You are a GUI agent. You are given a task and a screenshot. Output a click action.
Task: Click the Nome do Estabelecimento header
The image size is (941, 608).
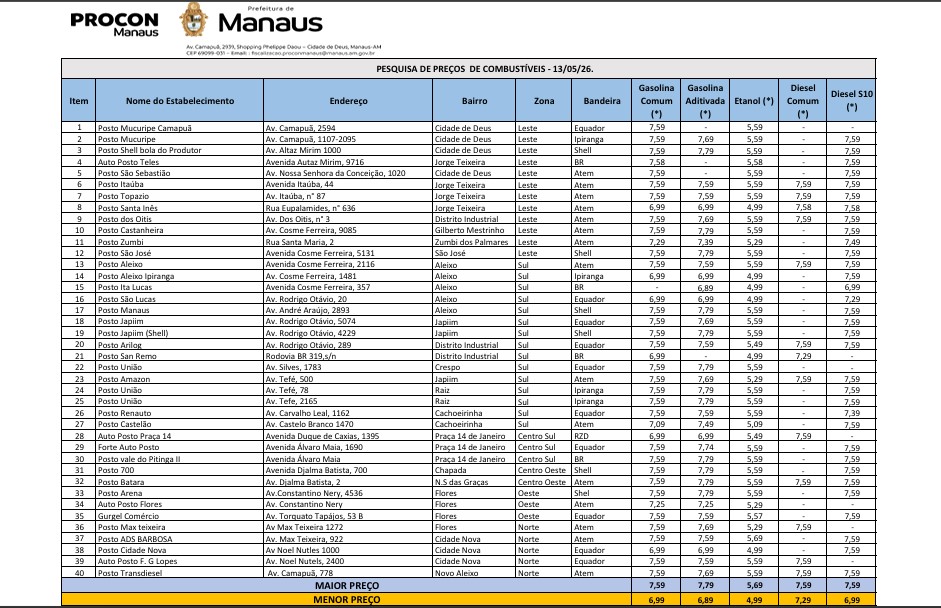tap(179, 101)
